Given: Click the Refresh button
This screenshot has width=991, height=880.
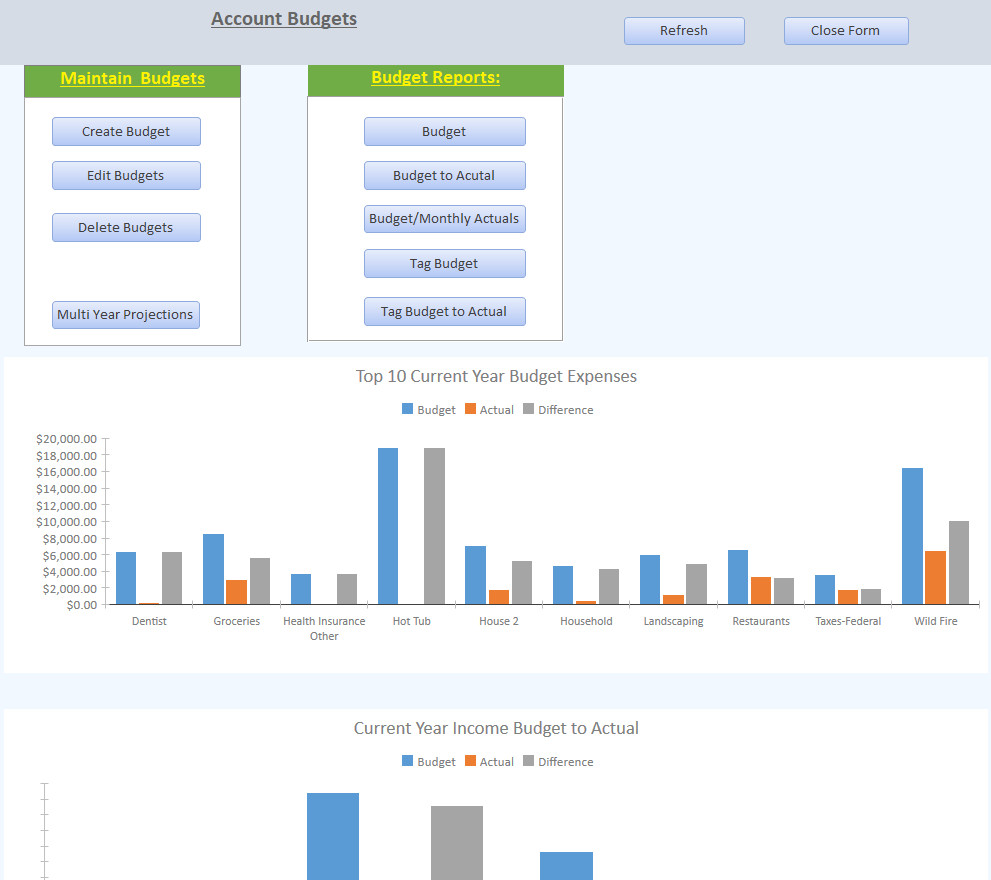Looking at the screenshot, I should tap(684, 30).
